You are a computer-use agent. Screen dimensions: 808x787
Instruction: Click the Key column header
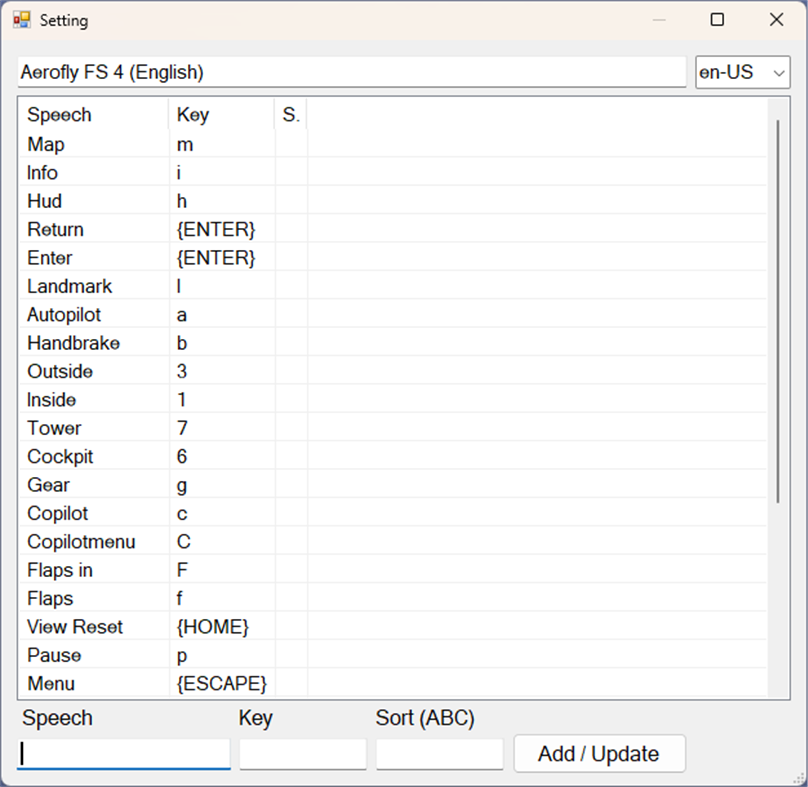tap(222, 114)
